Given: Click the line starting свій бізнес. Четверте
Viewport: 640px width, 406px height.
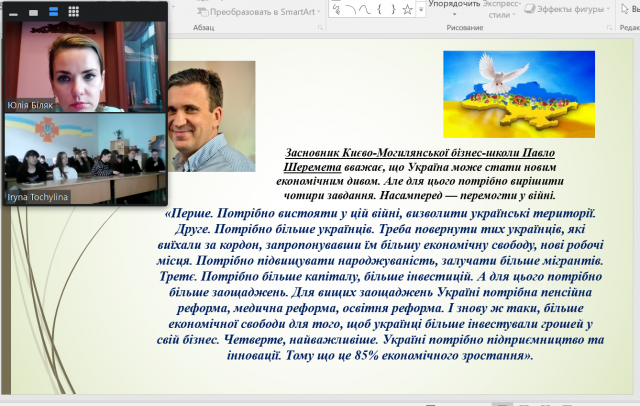Looking at the screenshot, I should click(380, 340).
